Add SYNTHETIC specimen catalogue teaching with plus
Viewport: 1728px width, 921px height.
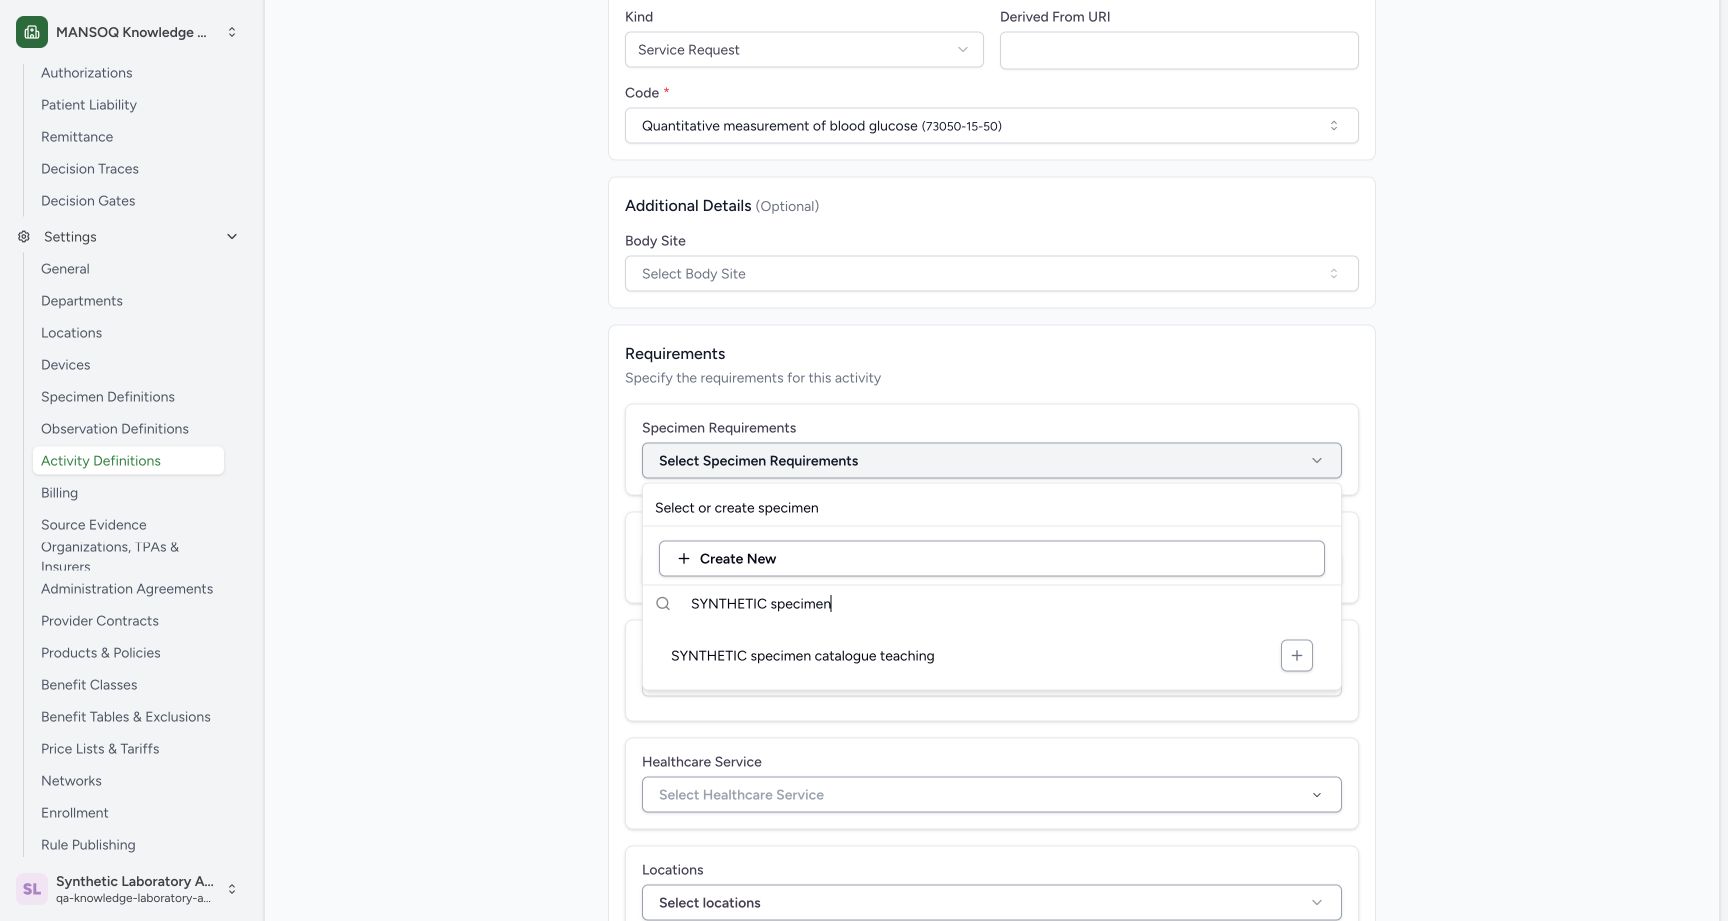[1296, 656]
